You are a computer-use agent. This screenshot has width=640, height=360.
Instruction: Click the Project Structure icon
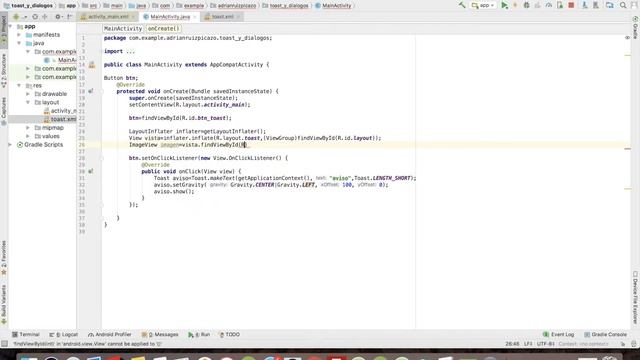click(609, 5)
